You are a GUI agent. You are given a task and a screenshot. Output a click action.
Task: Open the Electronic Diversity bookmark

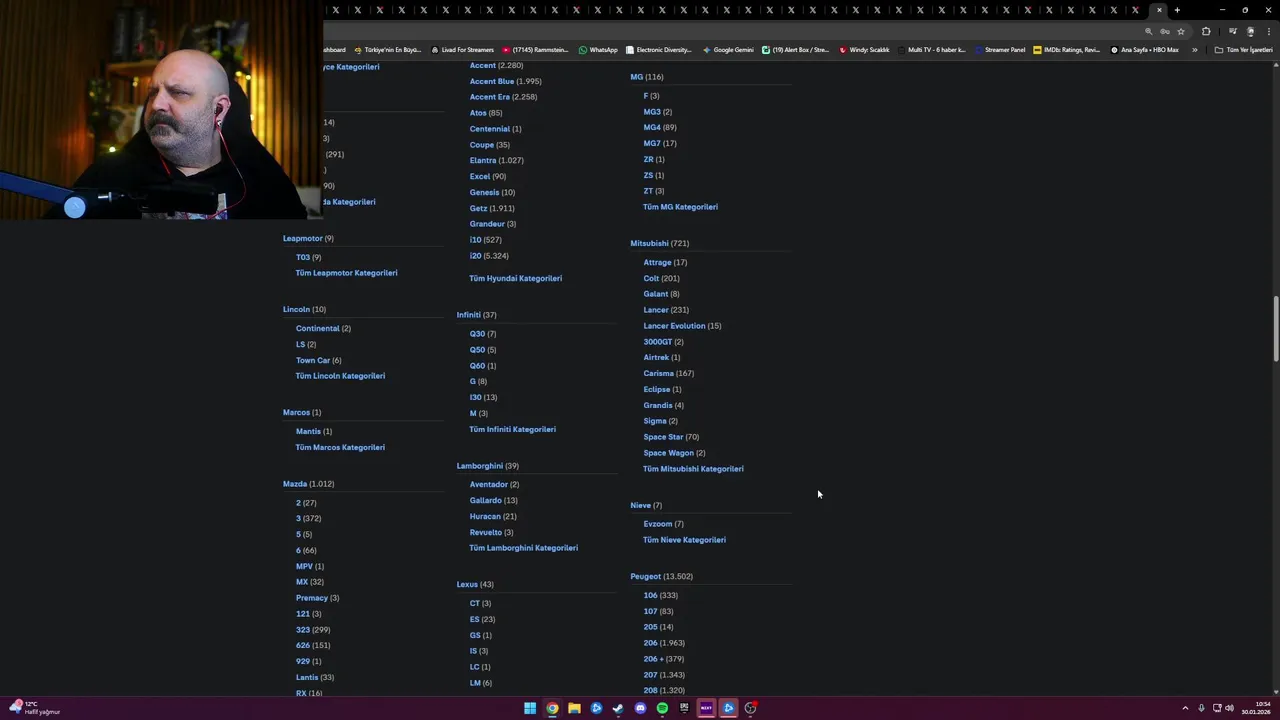[x=658, y=50]
